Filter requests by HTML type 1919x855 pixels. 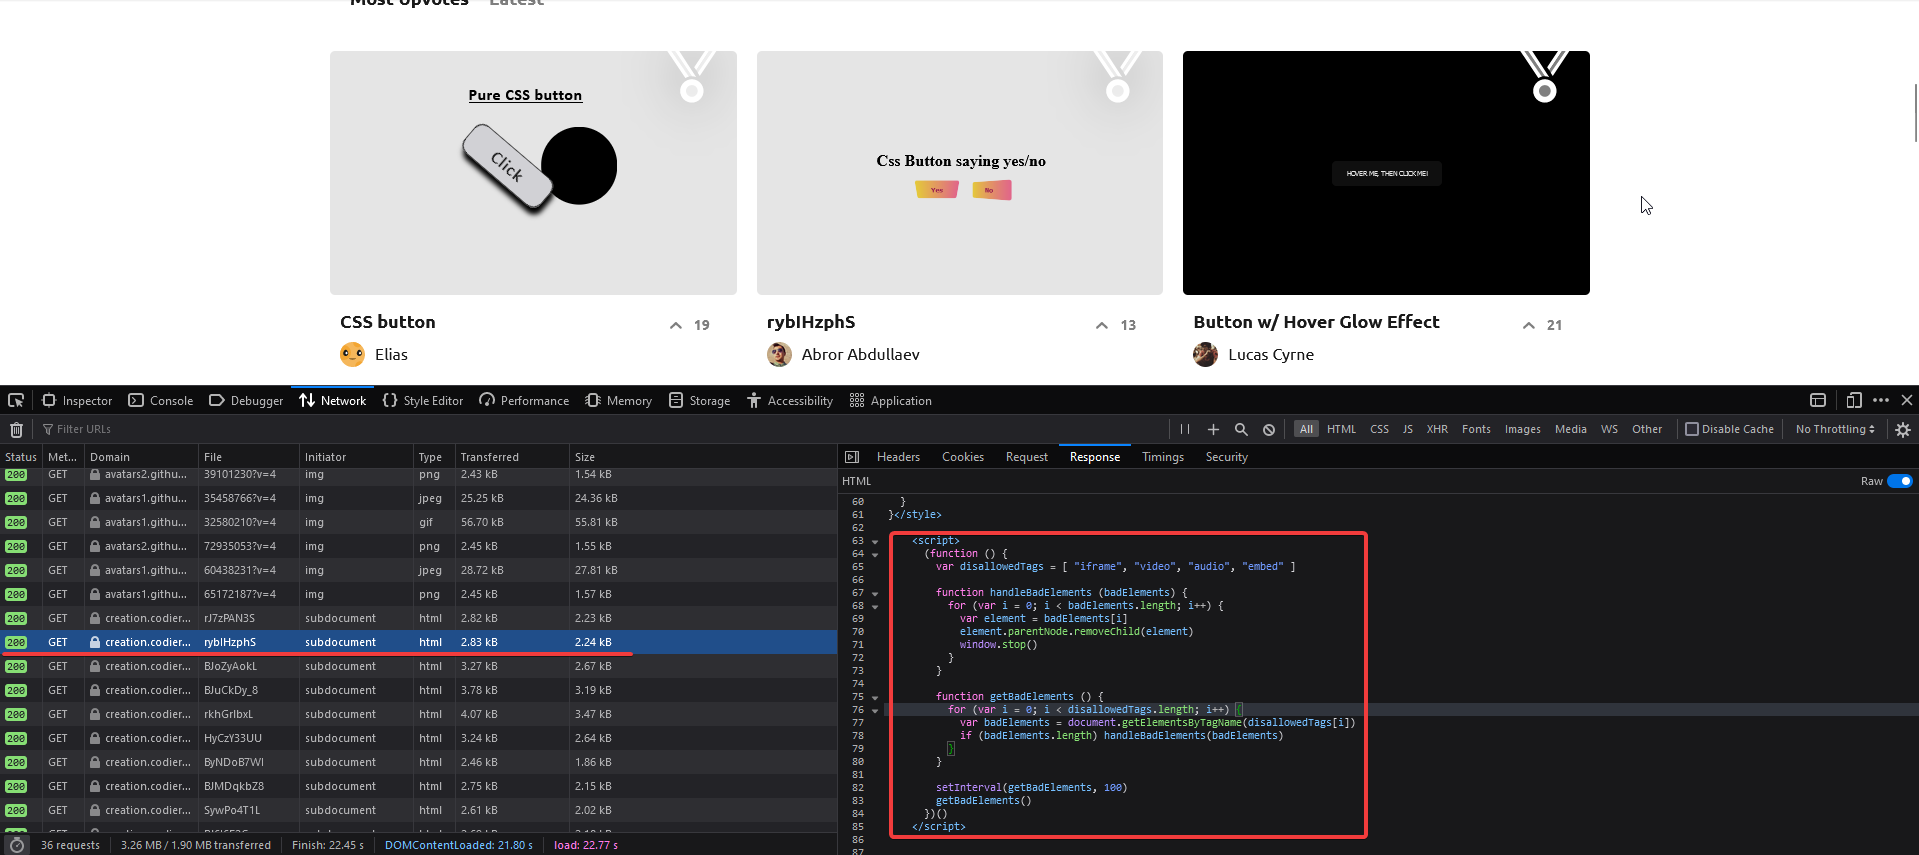[x=1341, y=429]
